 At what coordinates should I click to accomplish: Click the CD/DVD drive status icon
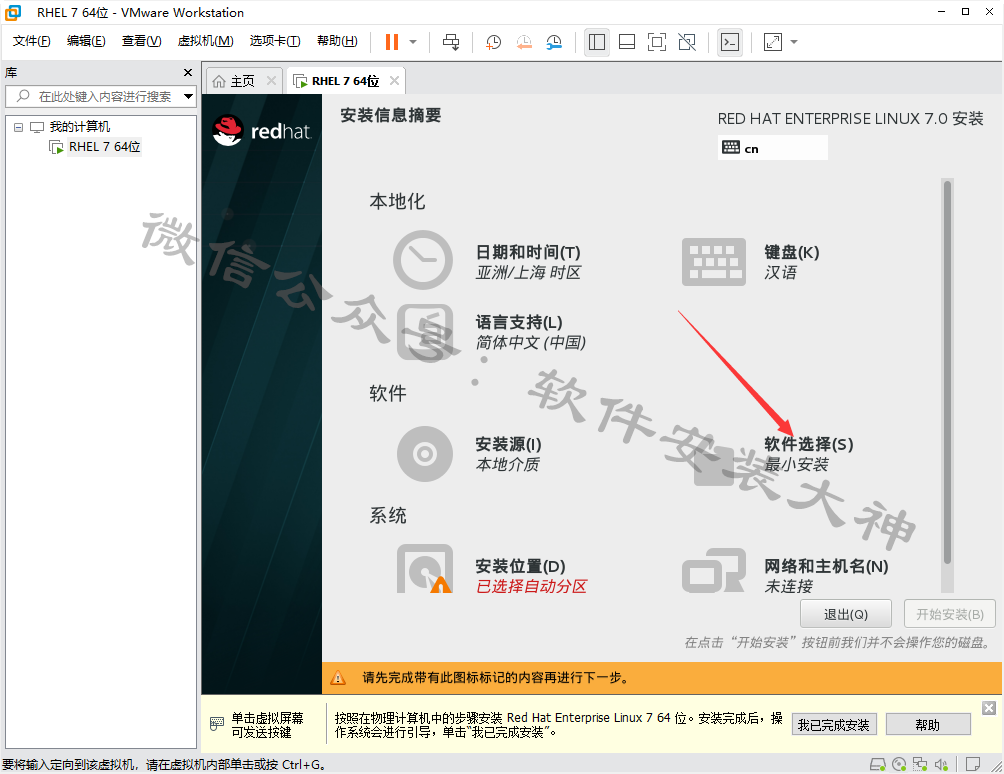(x=899, y=764)
